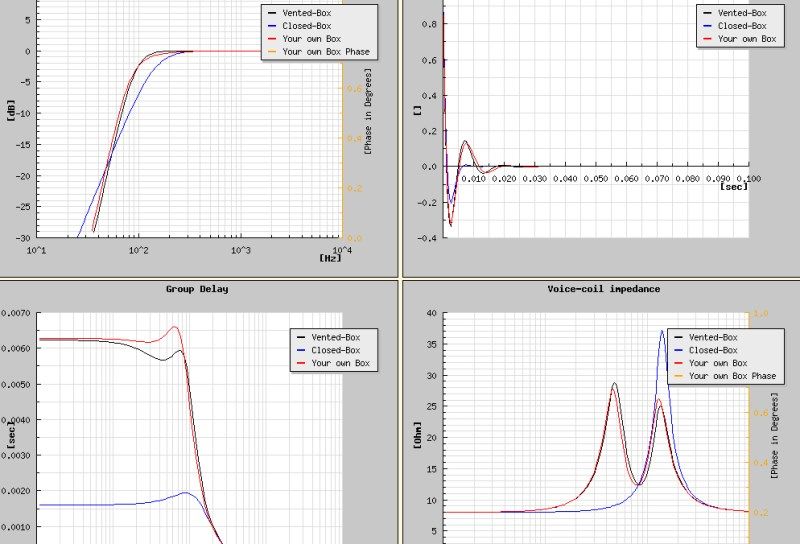Select Closed-Box in the impedance legend
The image size is (800, 544).
click(713, 350)
